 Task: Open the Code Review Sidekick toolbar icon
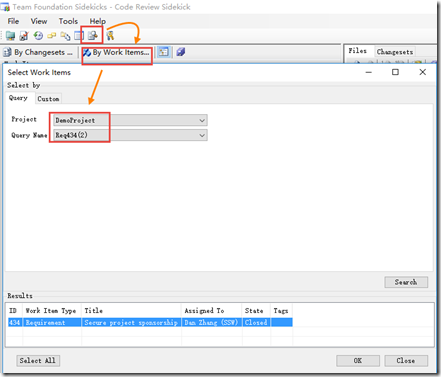pyautogui.click(x=92, y=35)
